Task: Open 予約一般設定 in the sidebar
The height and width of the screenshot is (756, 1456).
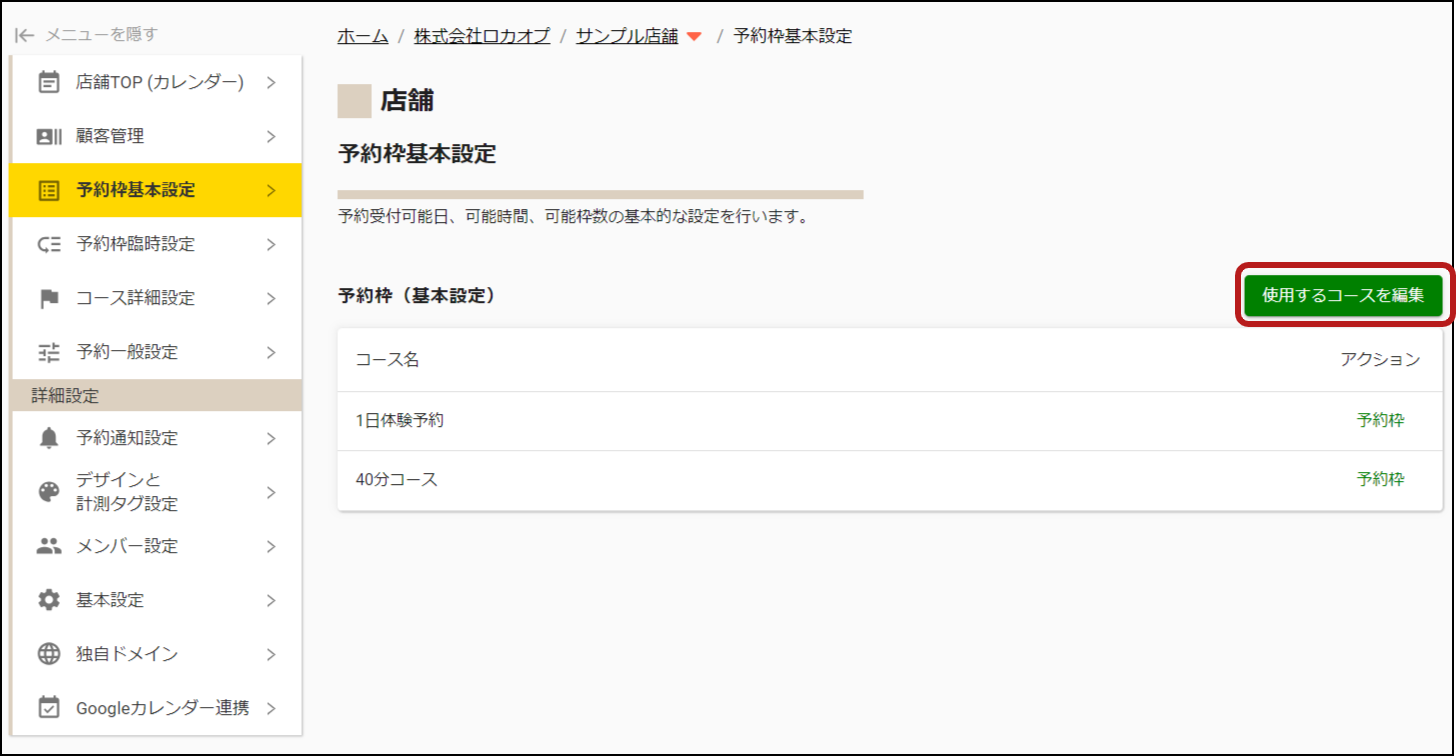Action: click(156, 352)
